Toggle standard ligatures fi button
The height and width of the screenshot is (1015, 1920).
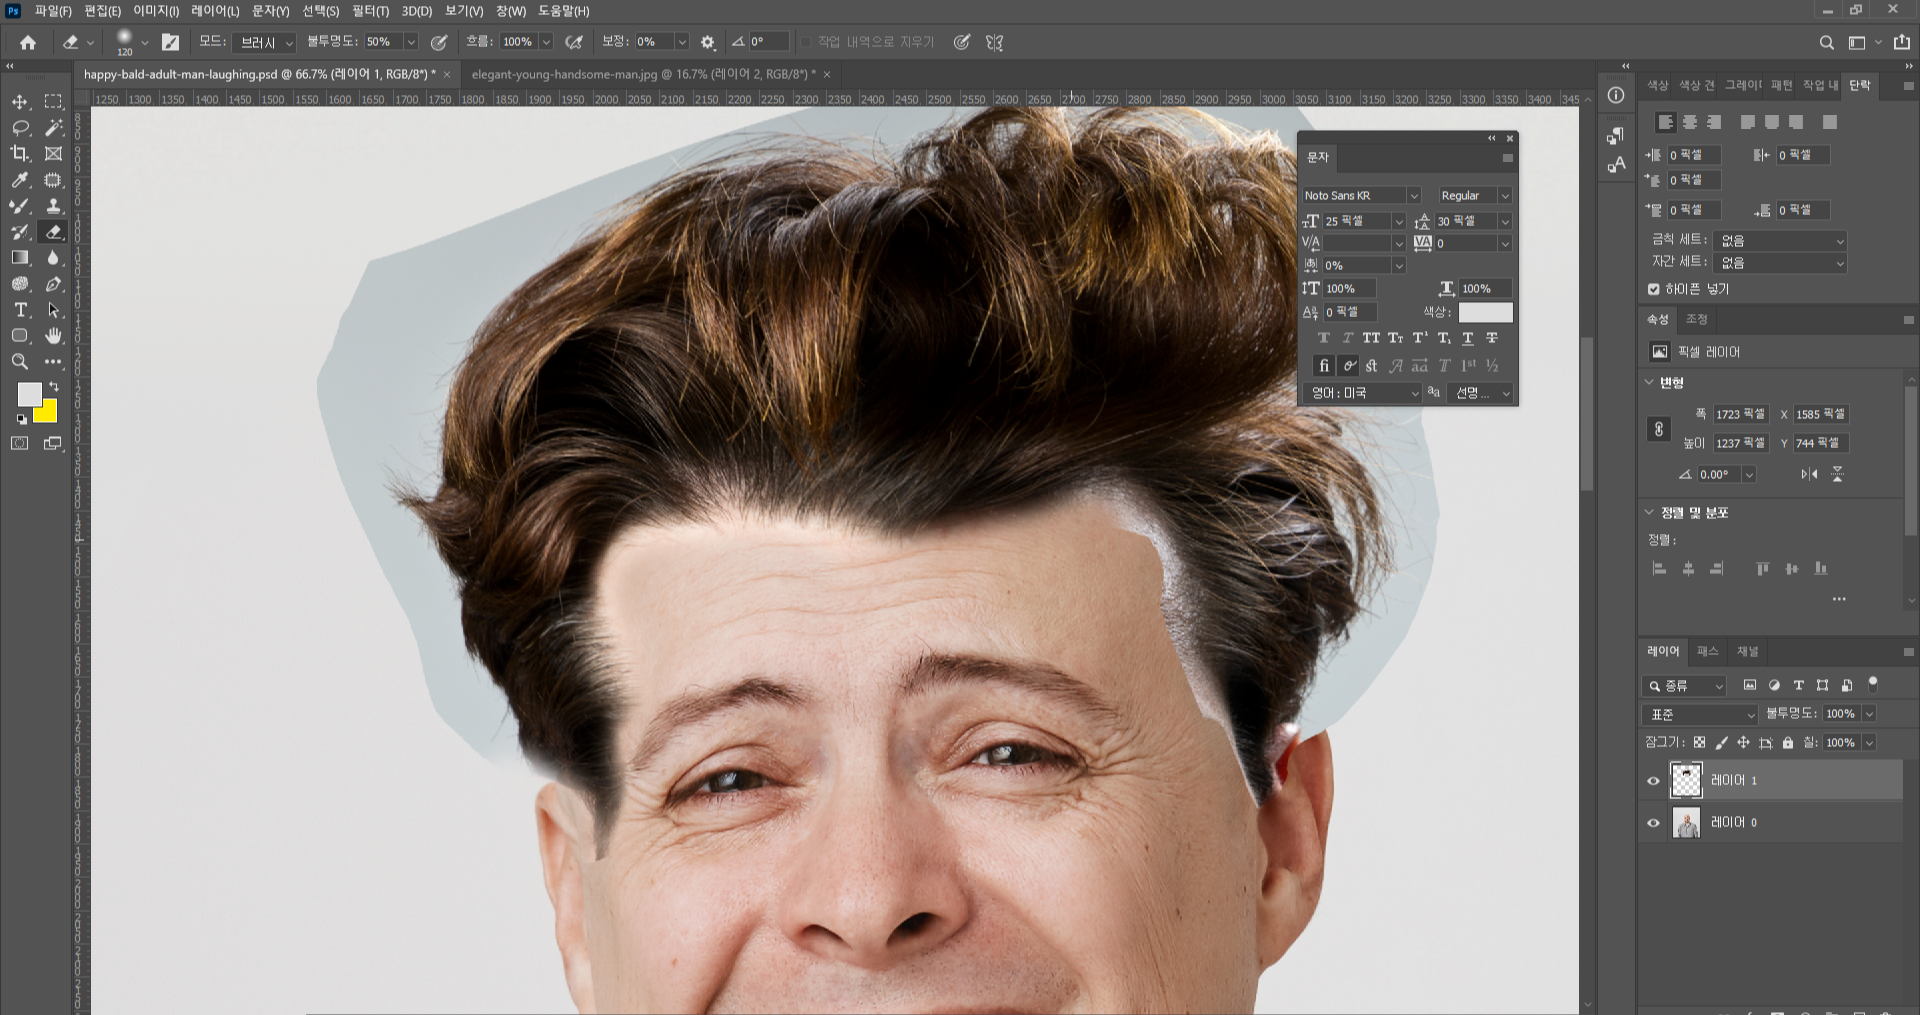[x=1324, y=366]
